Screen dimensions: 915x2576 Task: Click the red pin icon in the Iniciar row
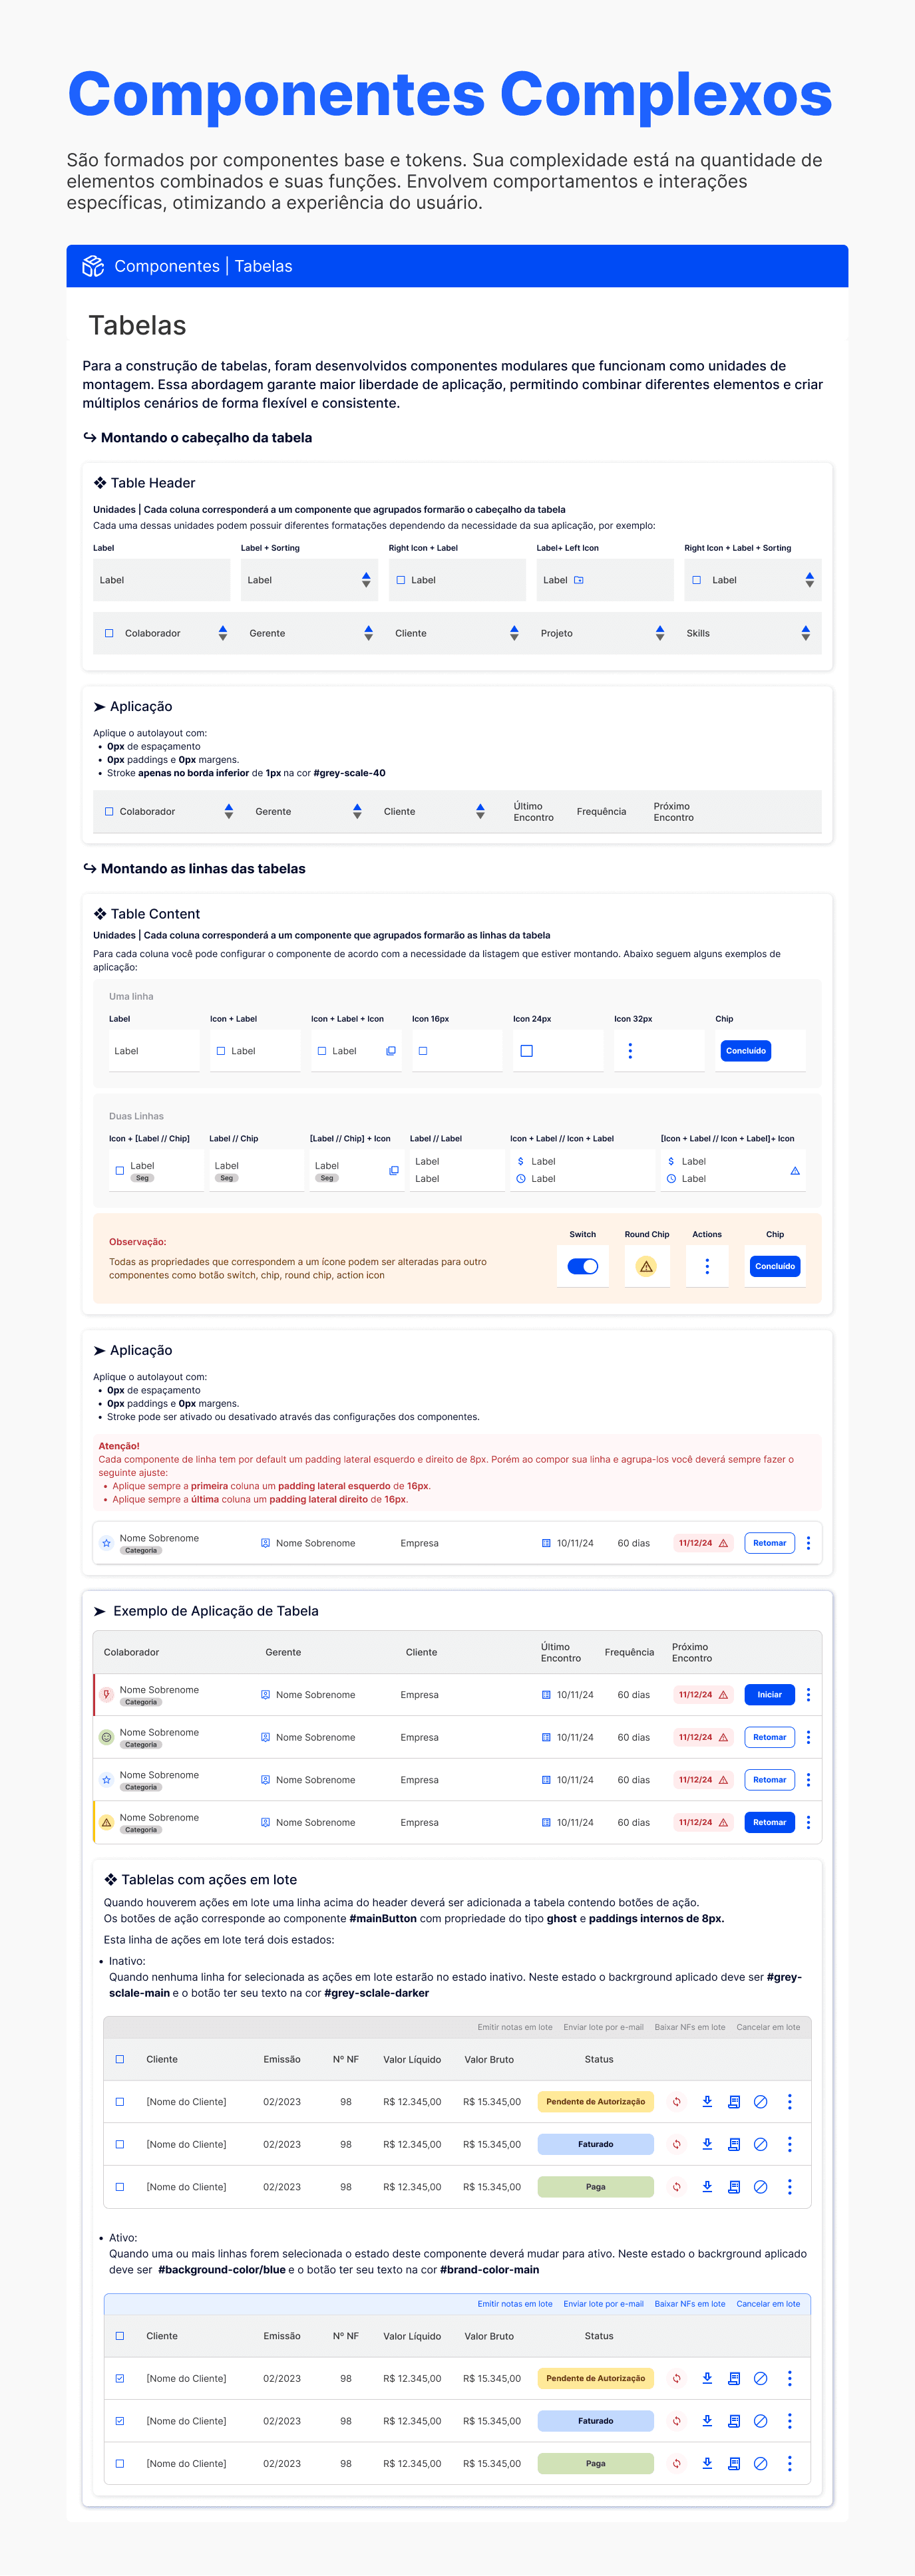coord(106,1695)
